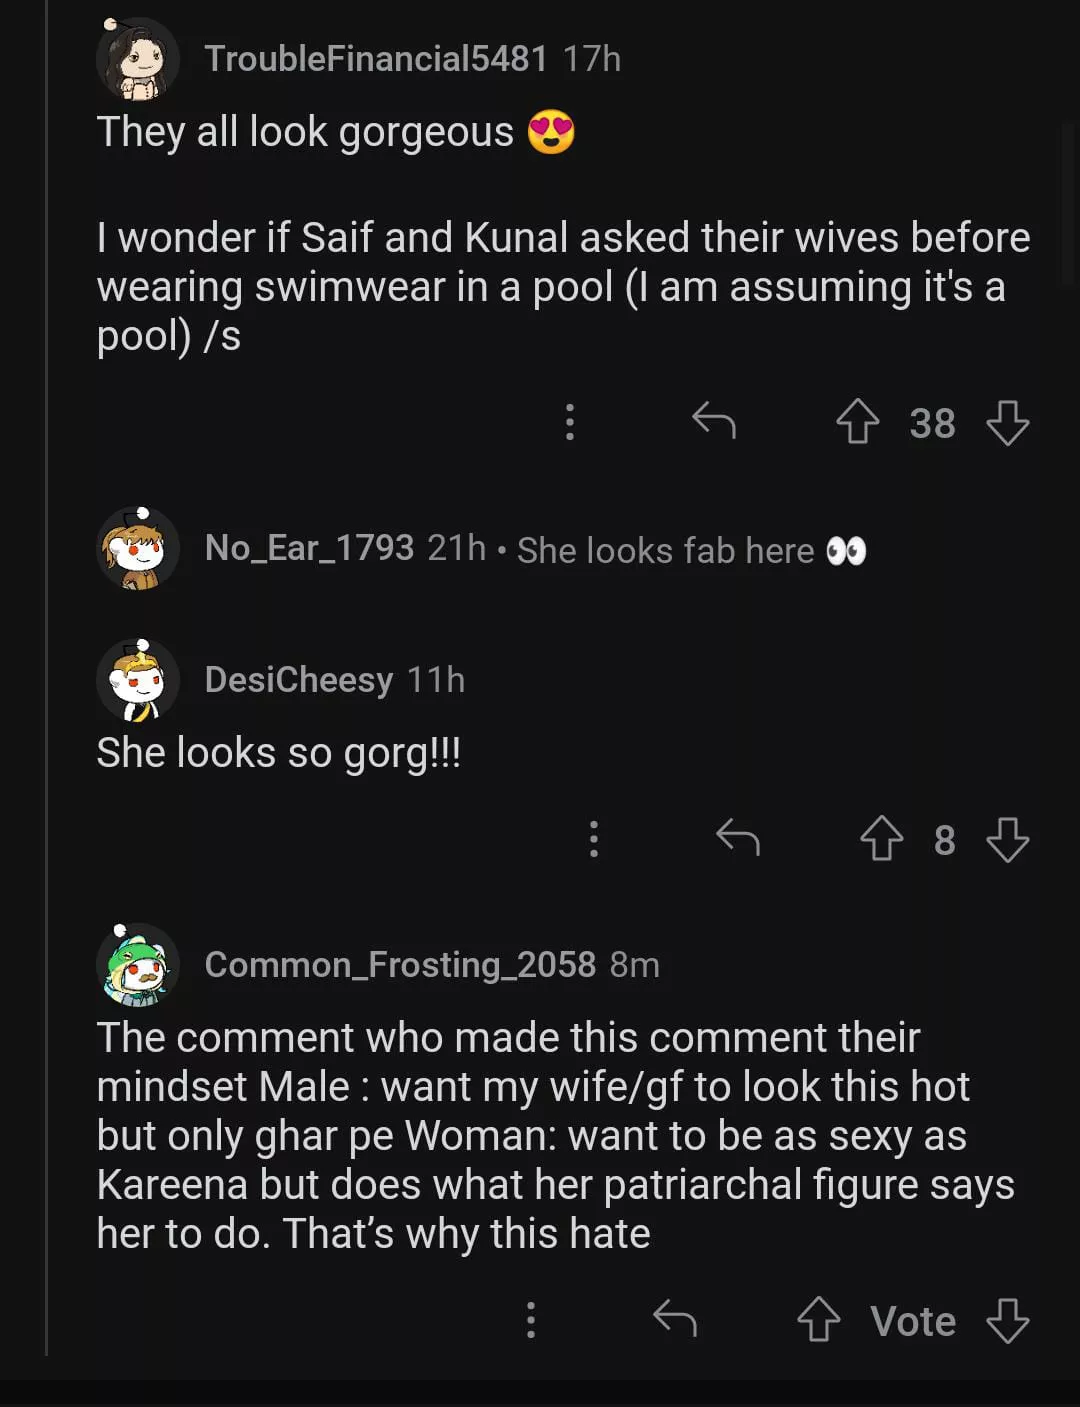Upvote TroubleFinancial5481's comment
Viewport: 1080px width, 1407px height.
[857, 422]
